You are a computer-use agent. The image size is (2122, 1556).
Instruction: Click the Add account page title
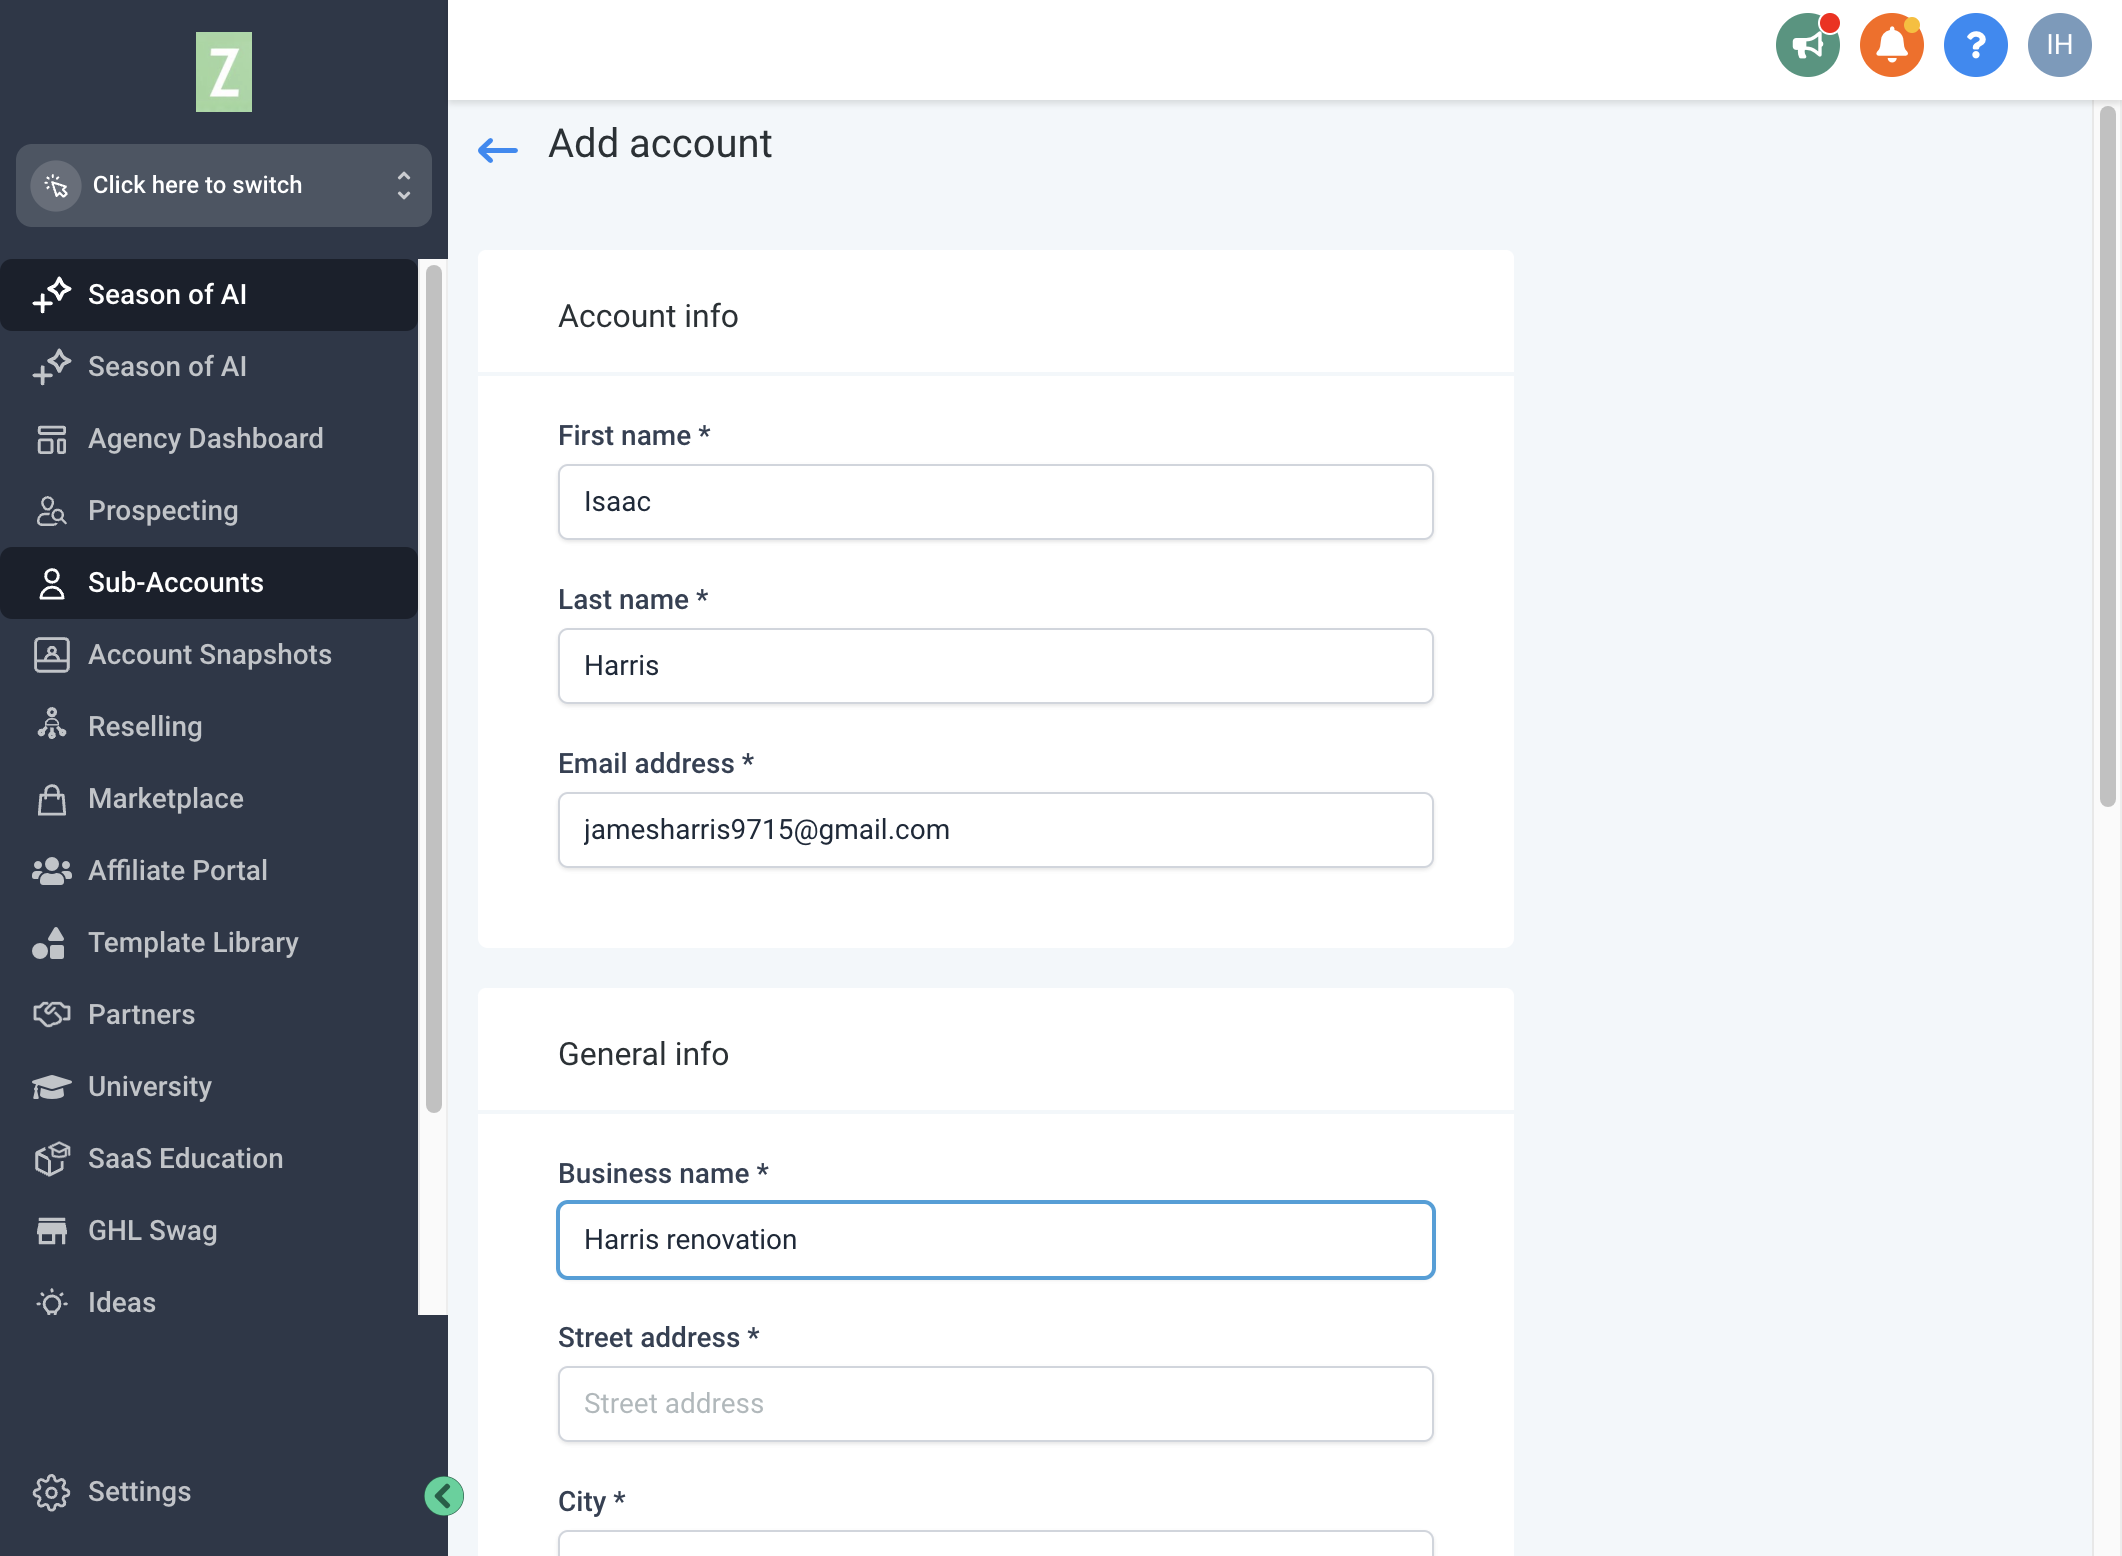click(x=660, y=144)
